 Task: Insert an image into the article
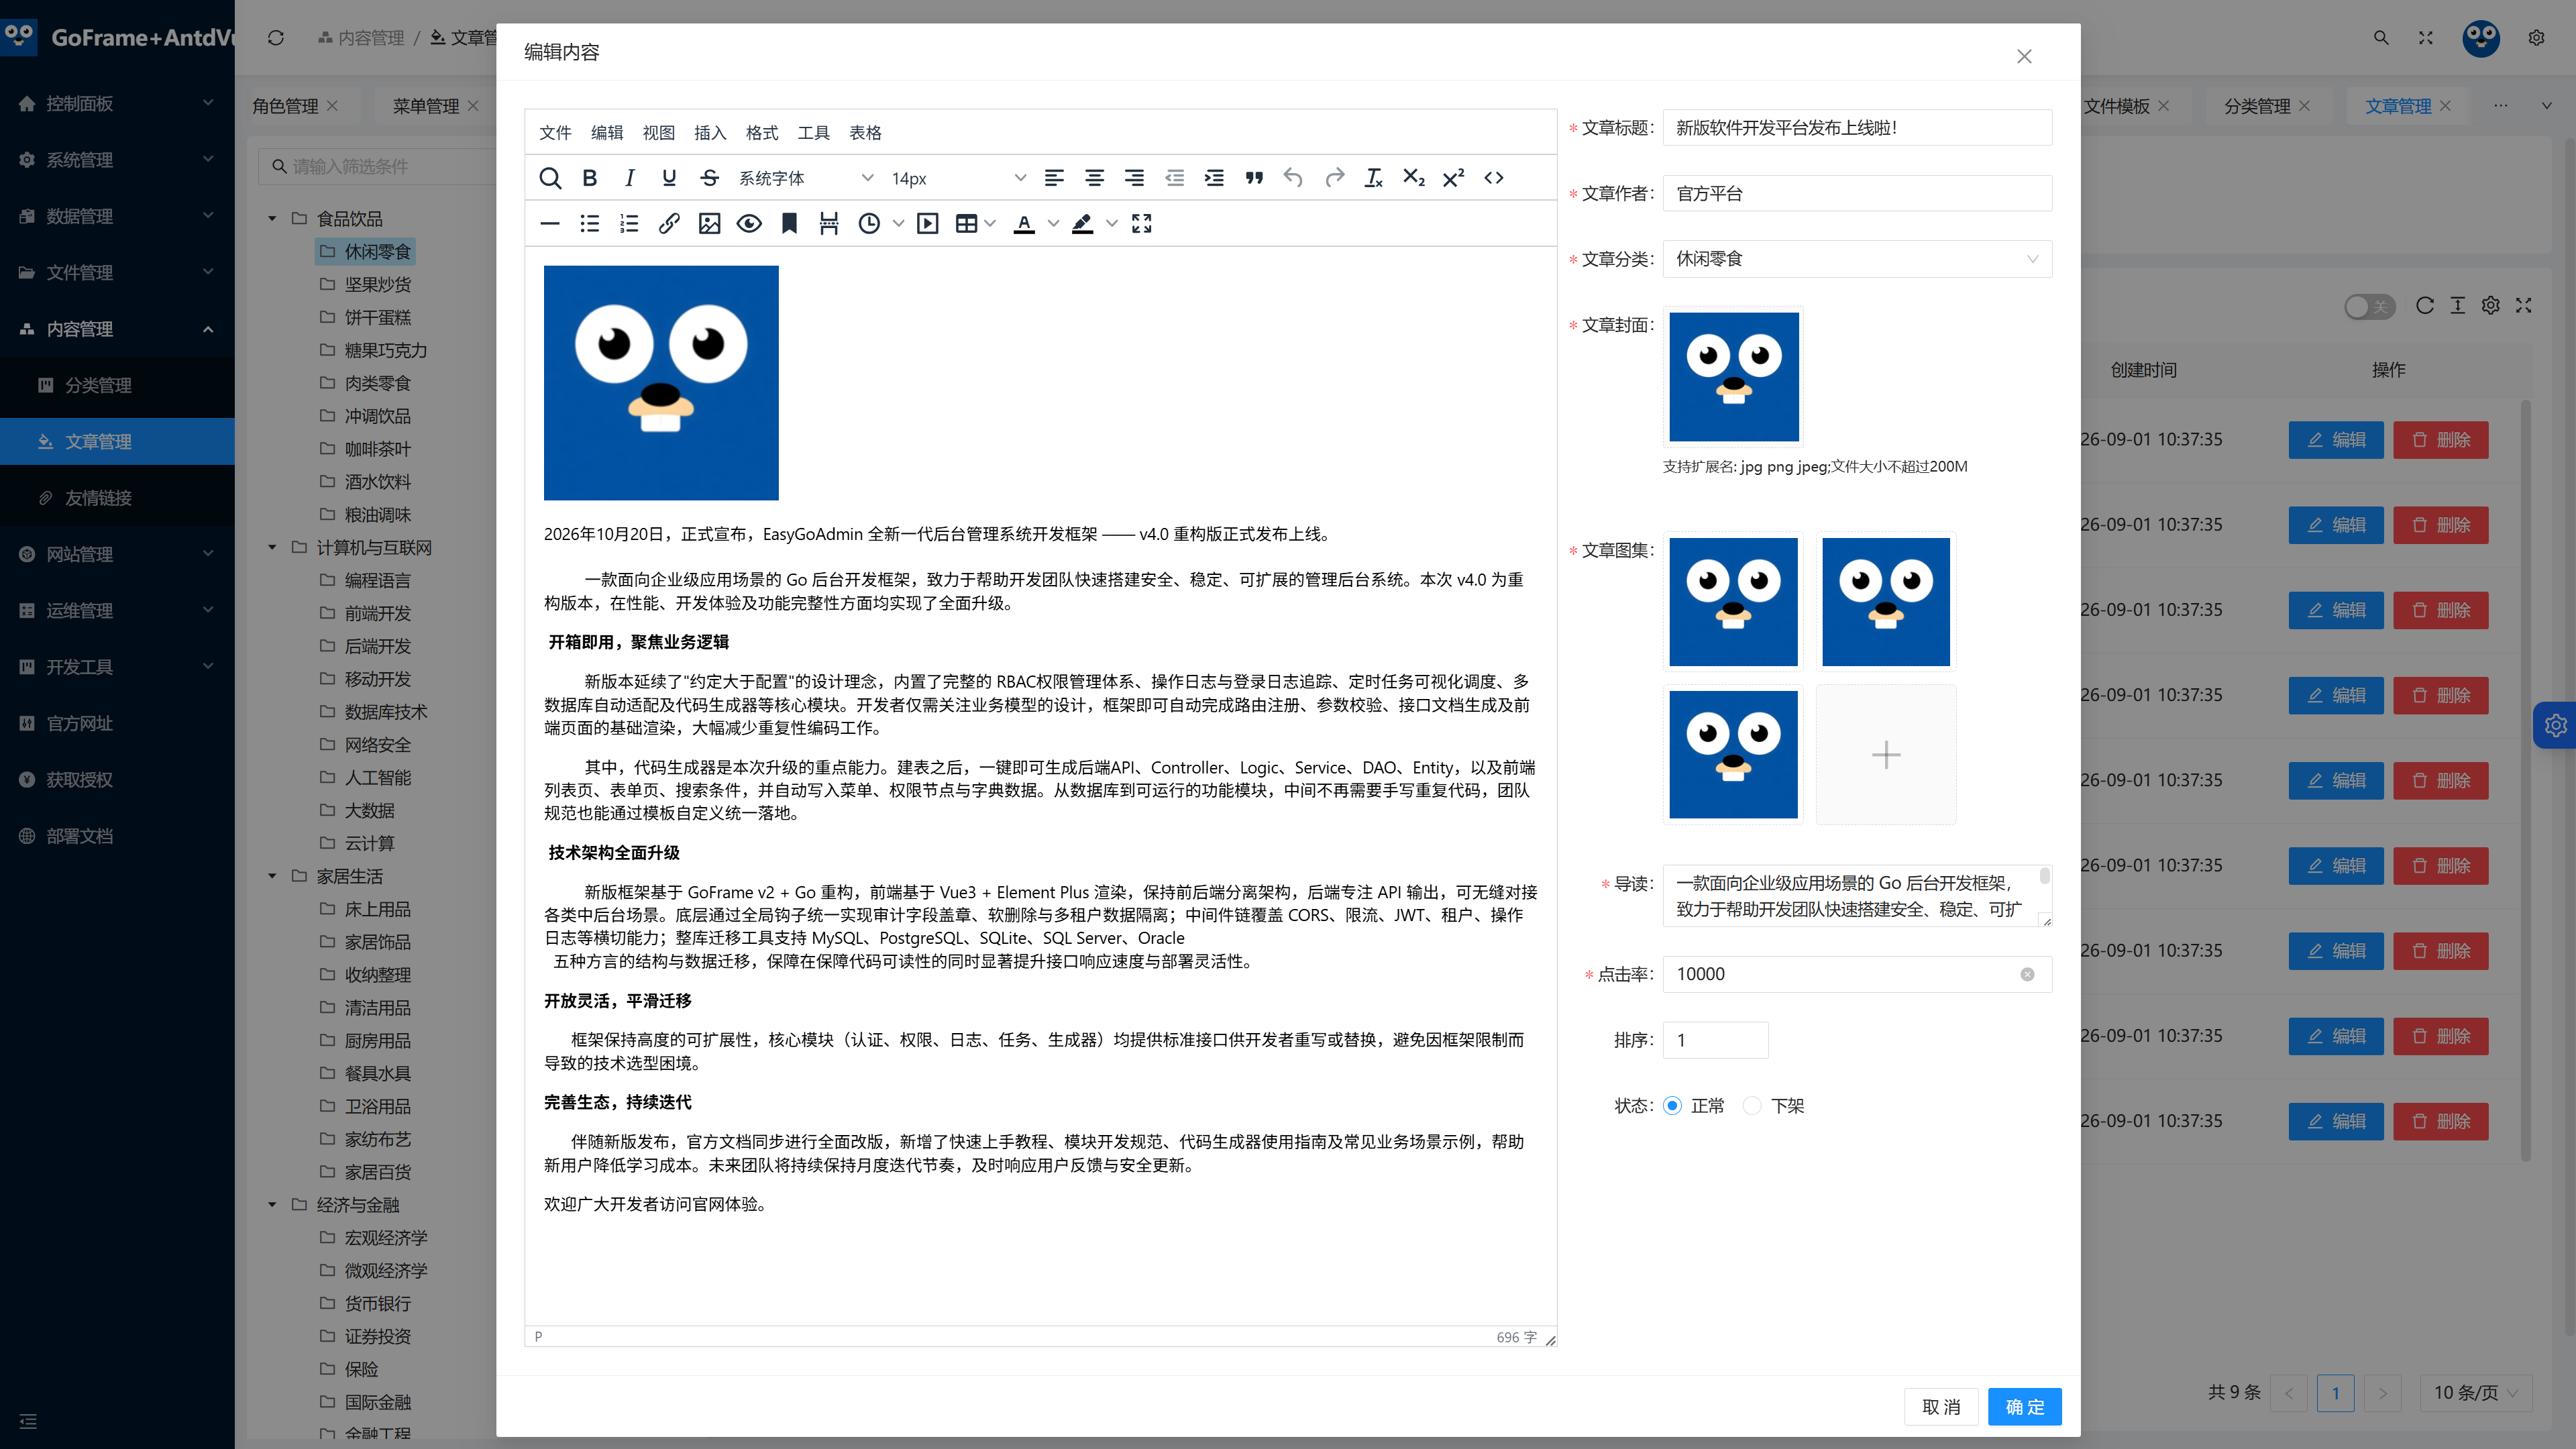[709, 224]
